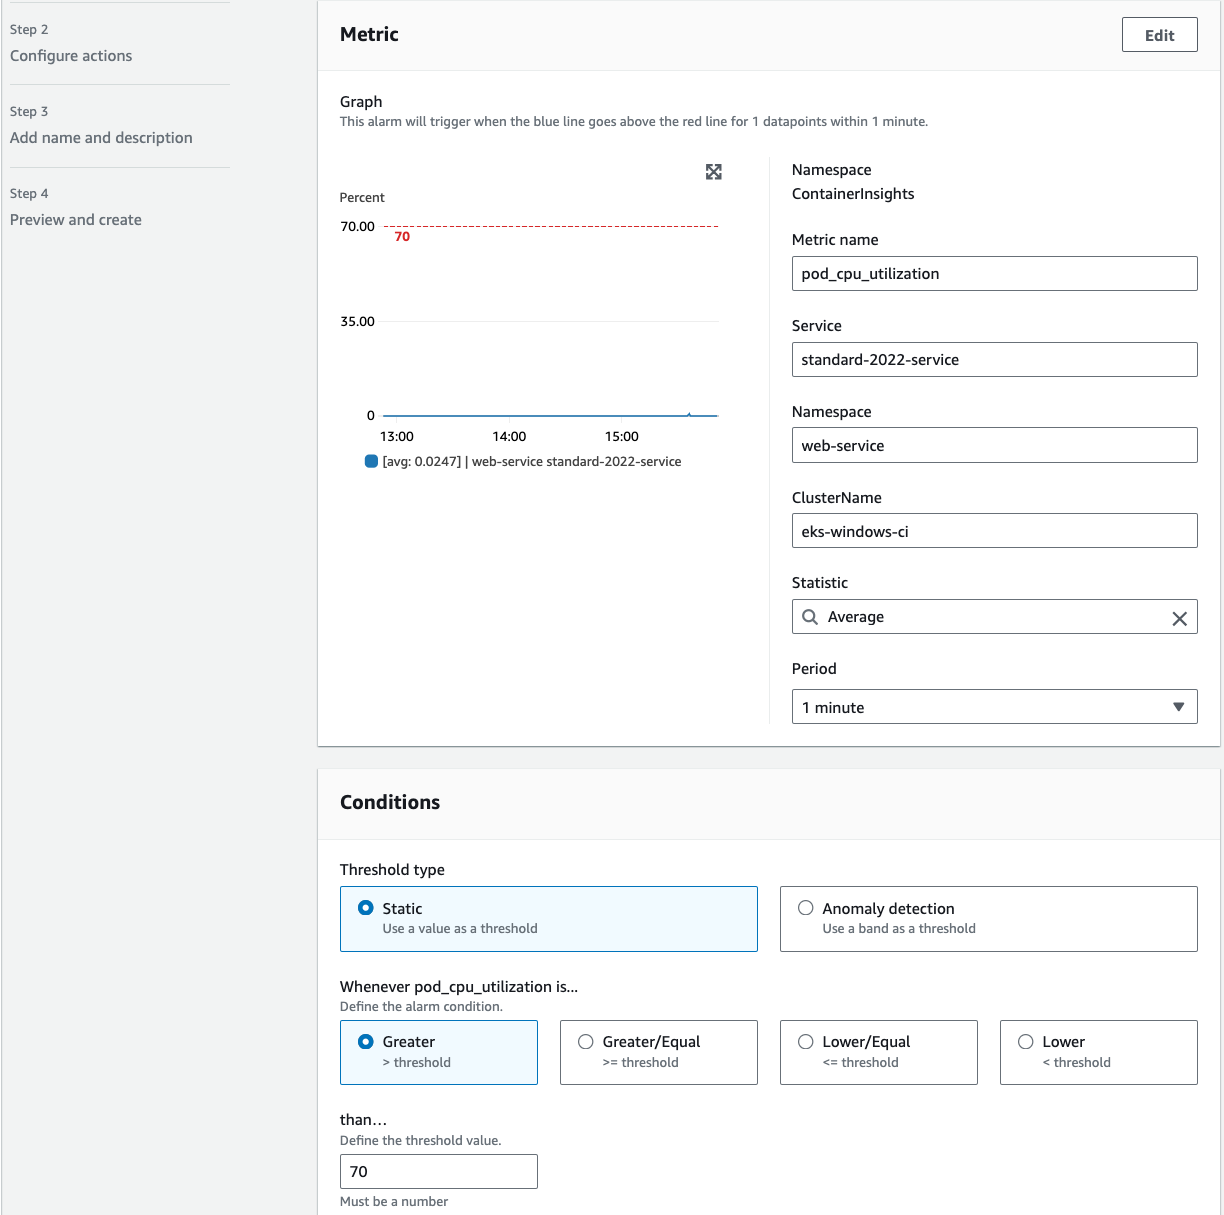Click the threshold value input box
This screenshot has width=1224, height=1215.
[438, 1171]
